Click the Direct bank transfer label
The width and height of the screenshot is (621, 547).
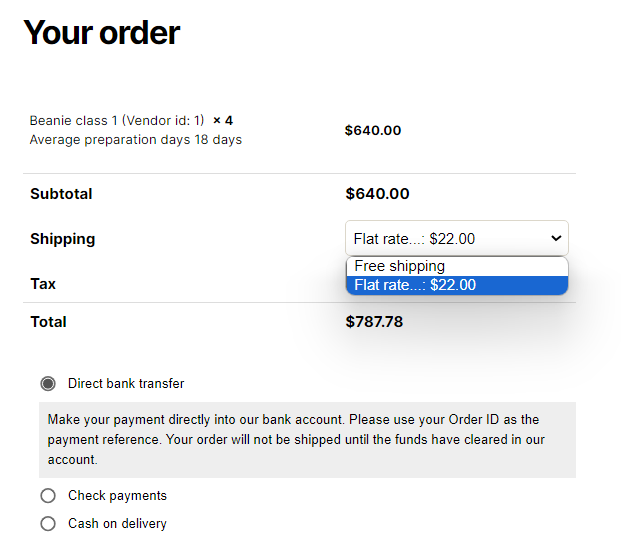126,383
